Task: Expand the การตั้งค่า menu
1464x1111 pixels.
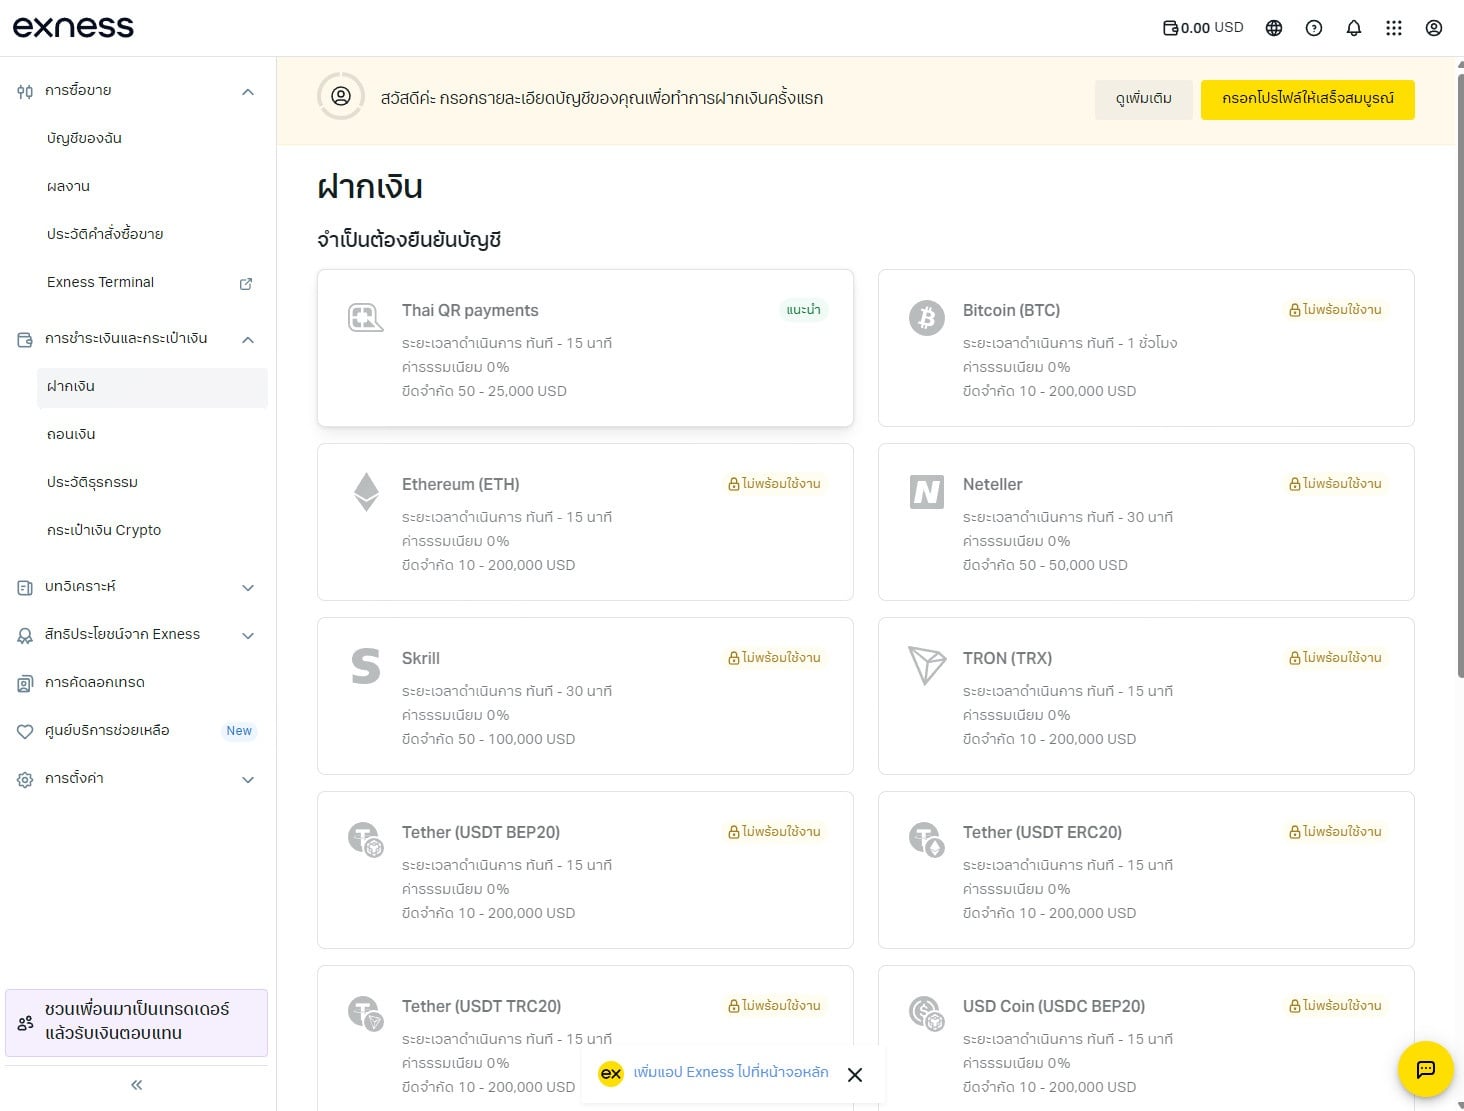Action: 248,780
